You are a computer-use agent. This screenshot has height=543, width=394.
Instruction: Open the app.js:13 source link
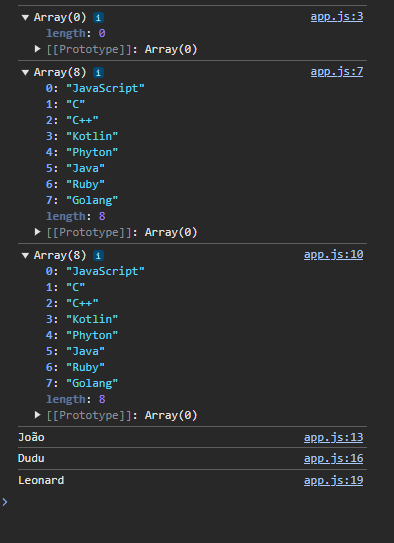click(333, 437)
